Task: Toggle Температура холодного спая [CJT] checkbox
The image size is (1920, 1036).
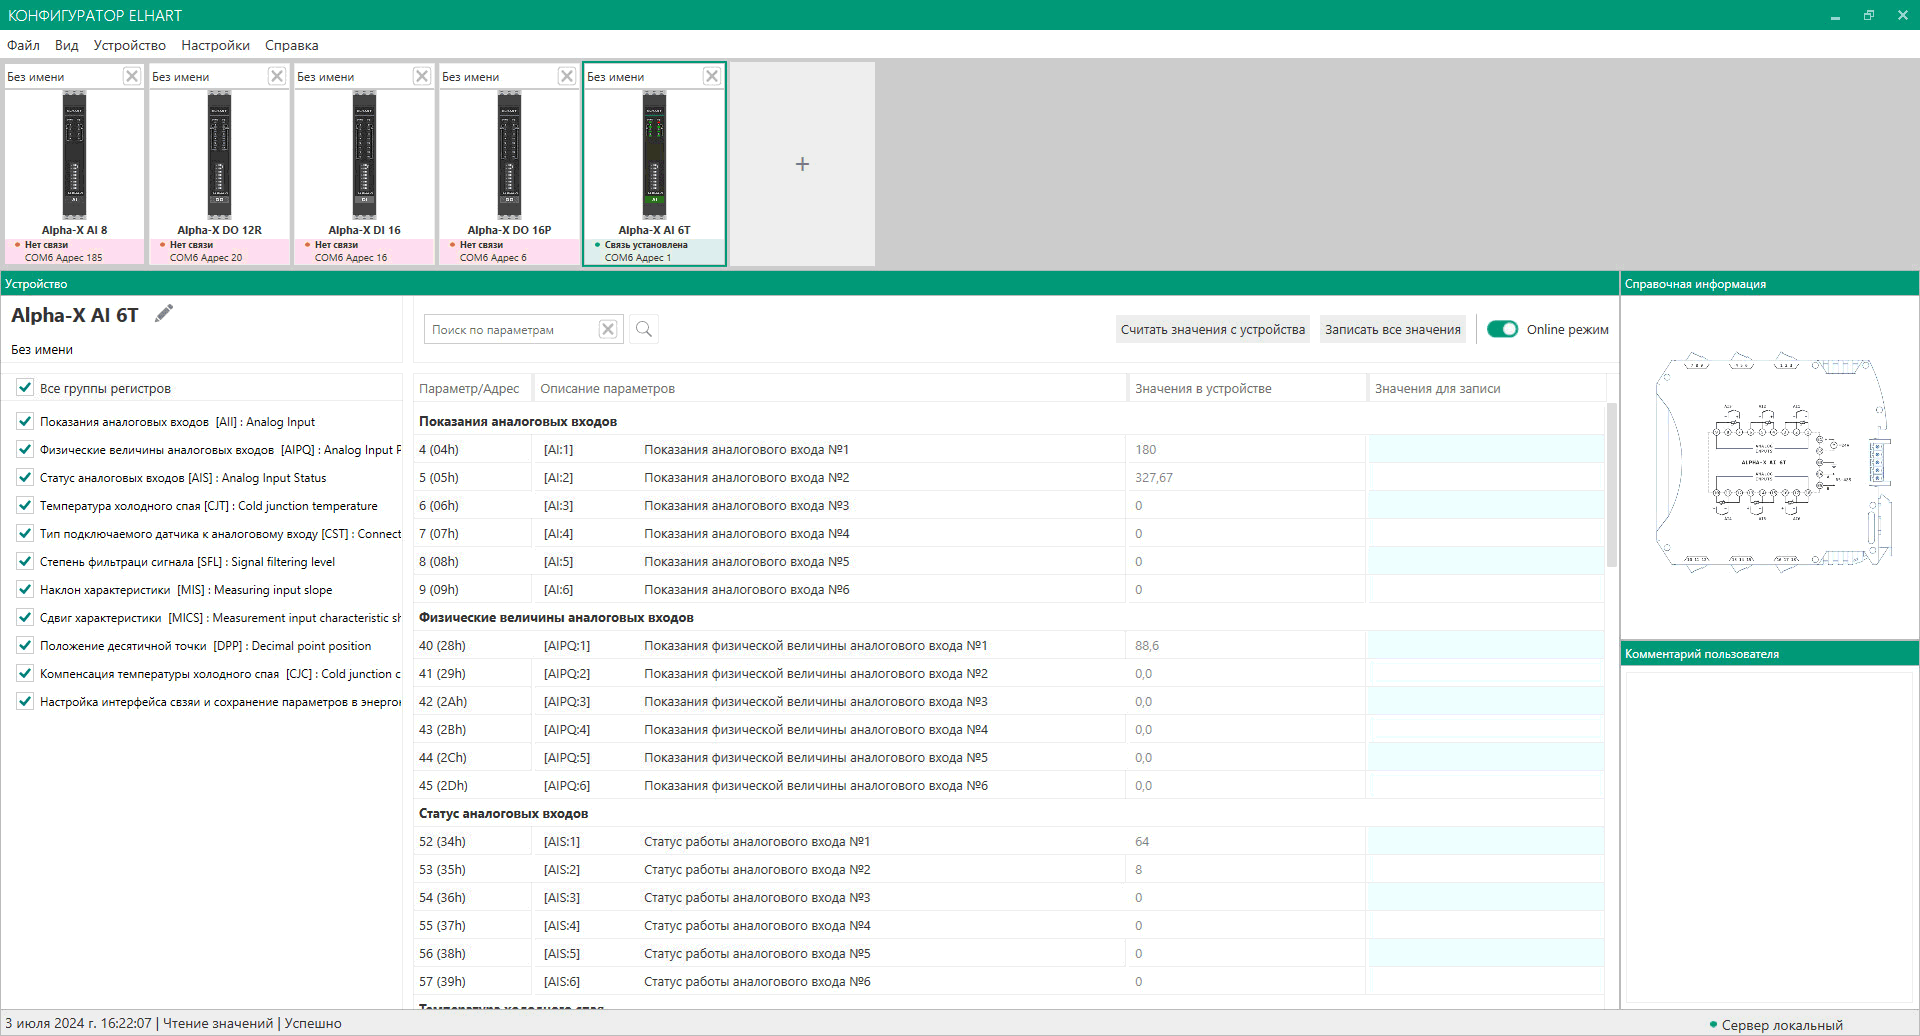Action: pos(25,506)
